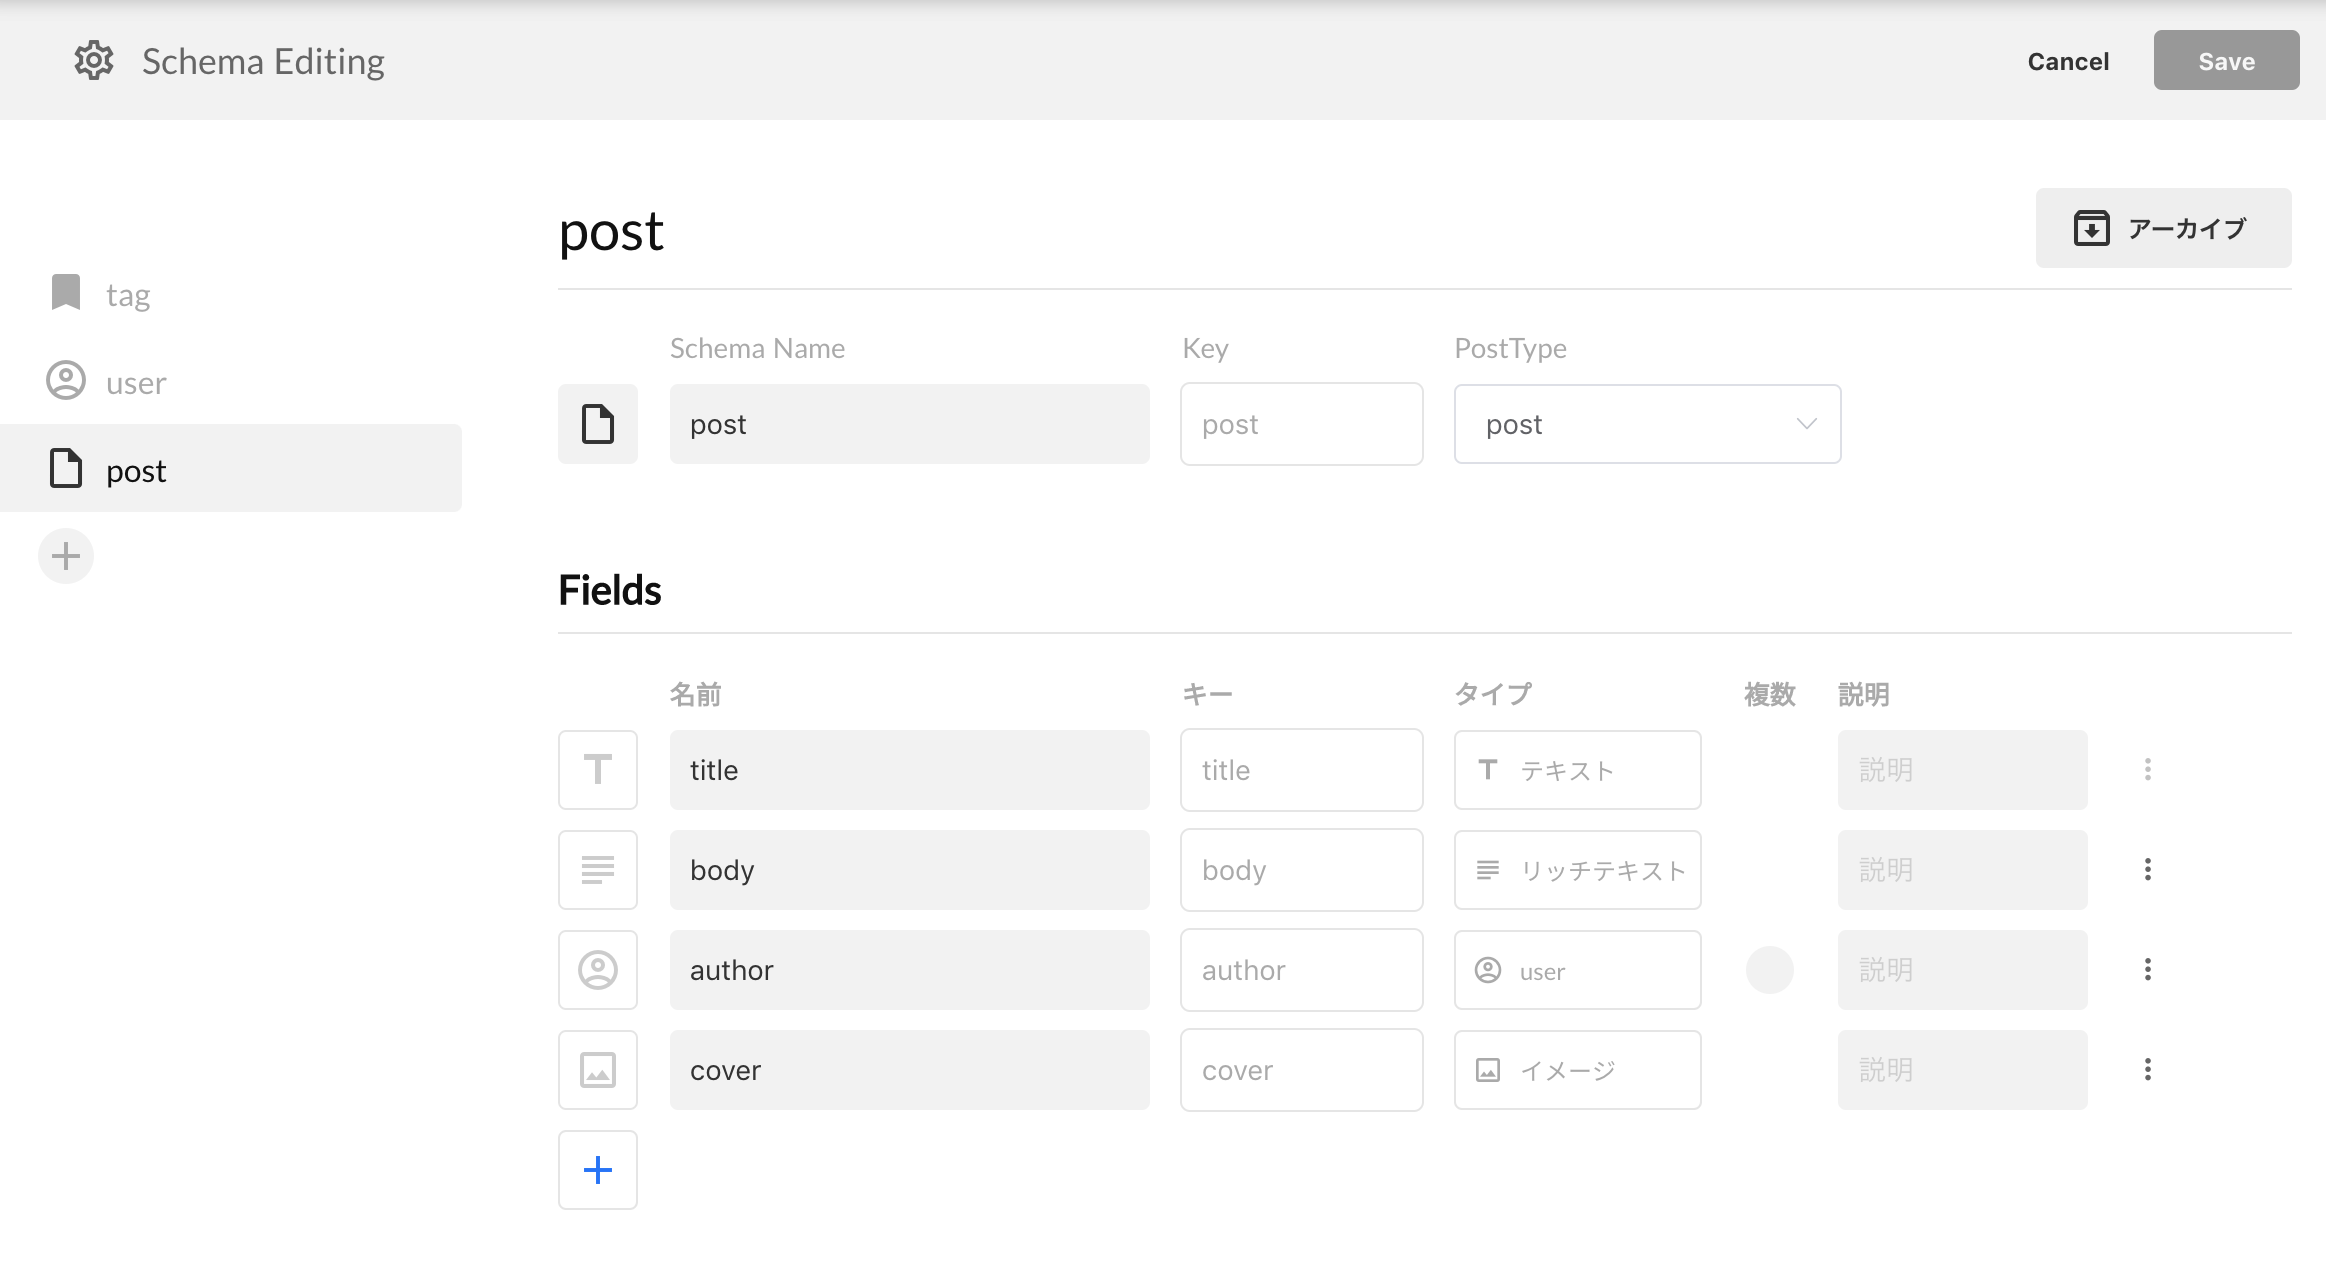Click the rich text icon for body field

pyautogui.click(x=598, y=870)
